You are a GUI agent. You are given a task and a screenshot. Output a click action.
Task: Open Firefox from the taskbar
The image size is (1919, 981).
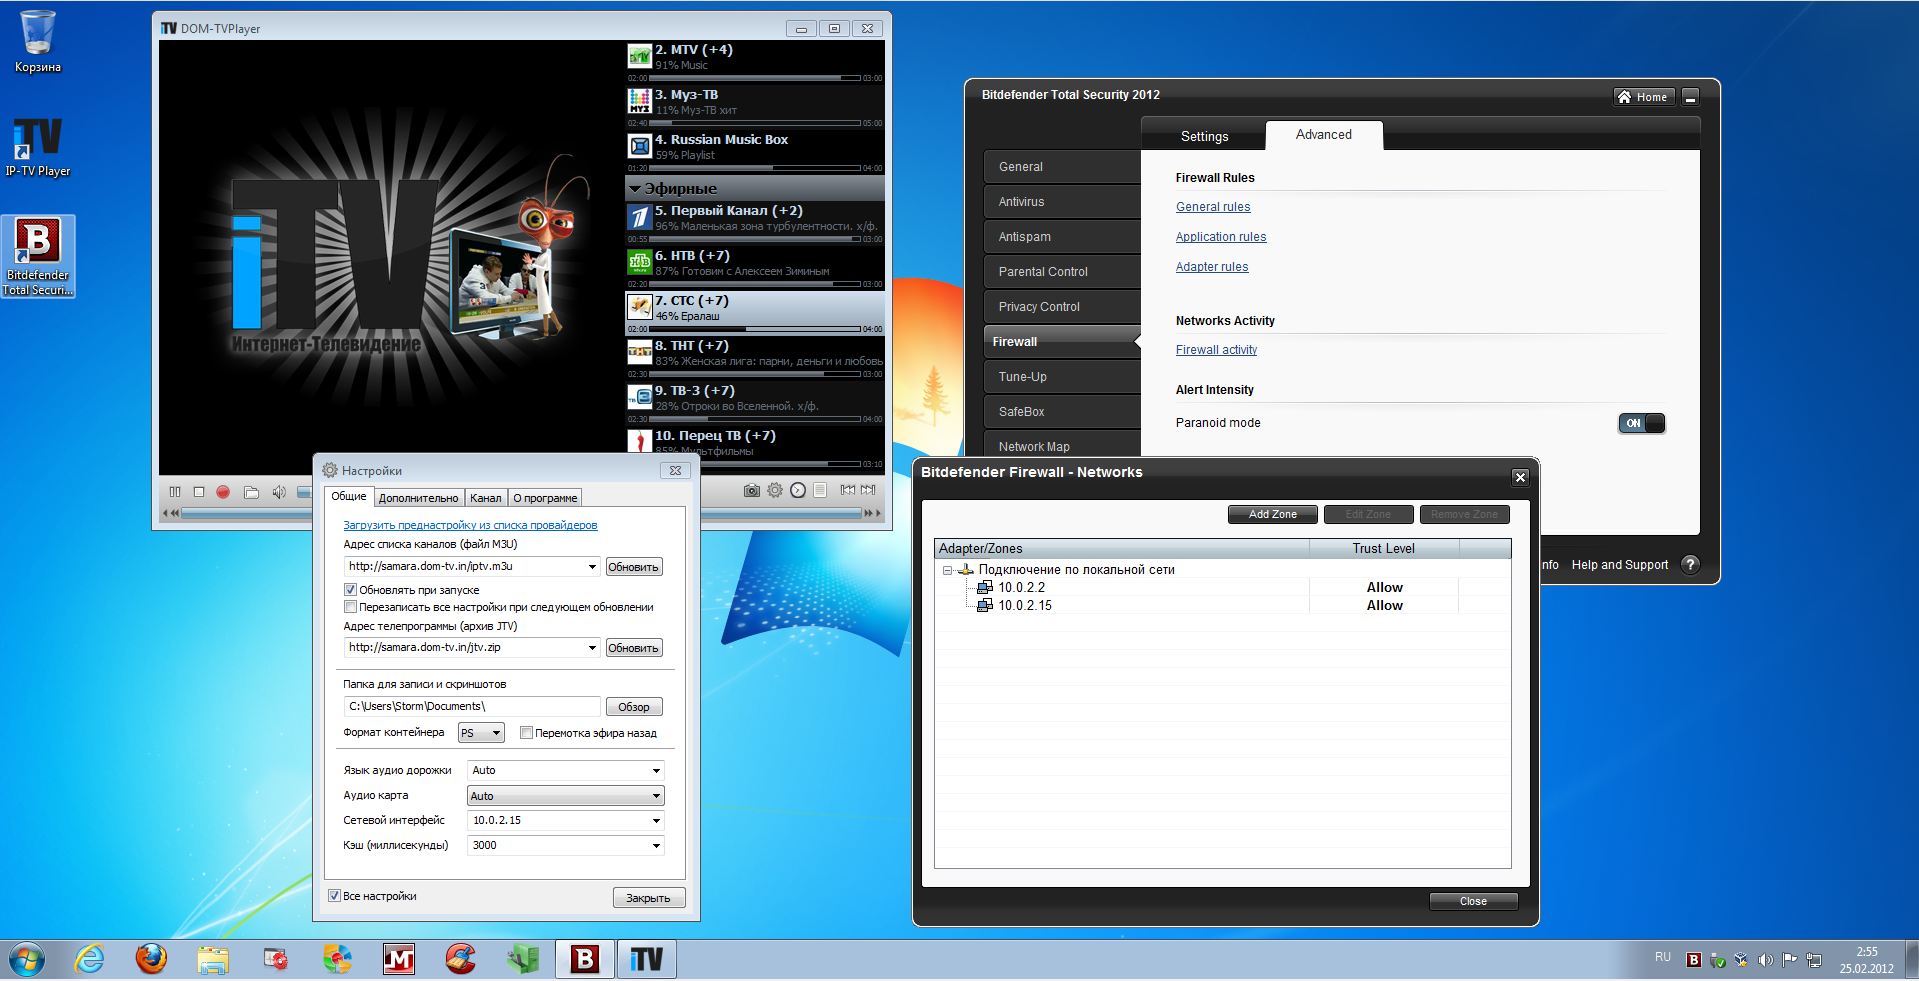click(151, 959)
